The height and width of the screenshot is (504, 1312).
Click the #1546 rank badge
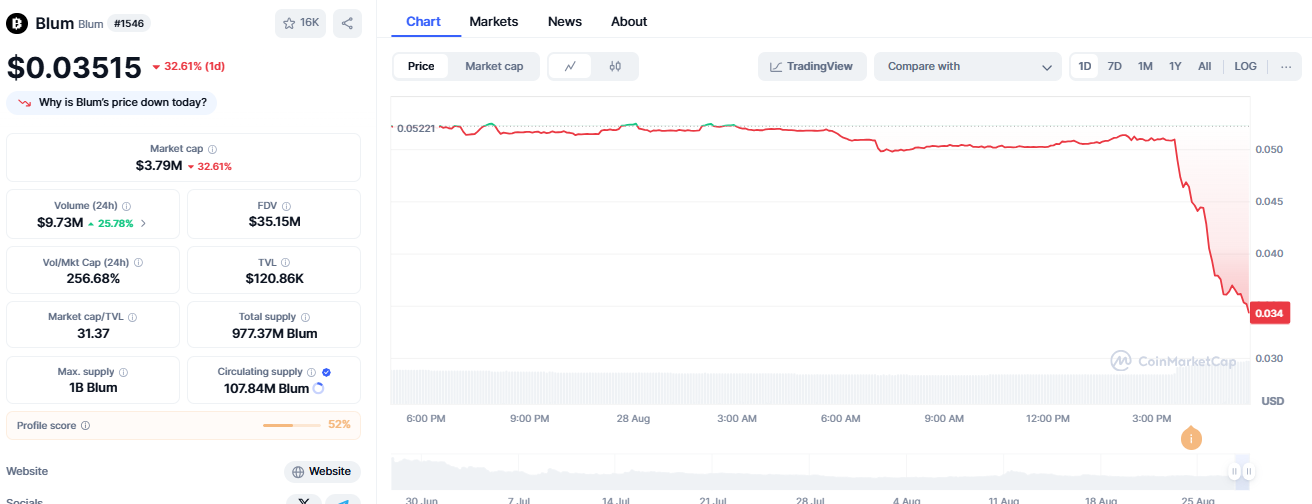(x=129, y=23)
